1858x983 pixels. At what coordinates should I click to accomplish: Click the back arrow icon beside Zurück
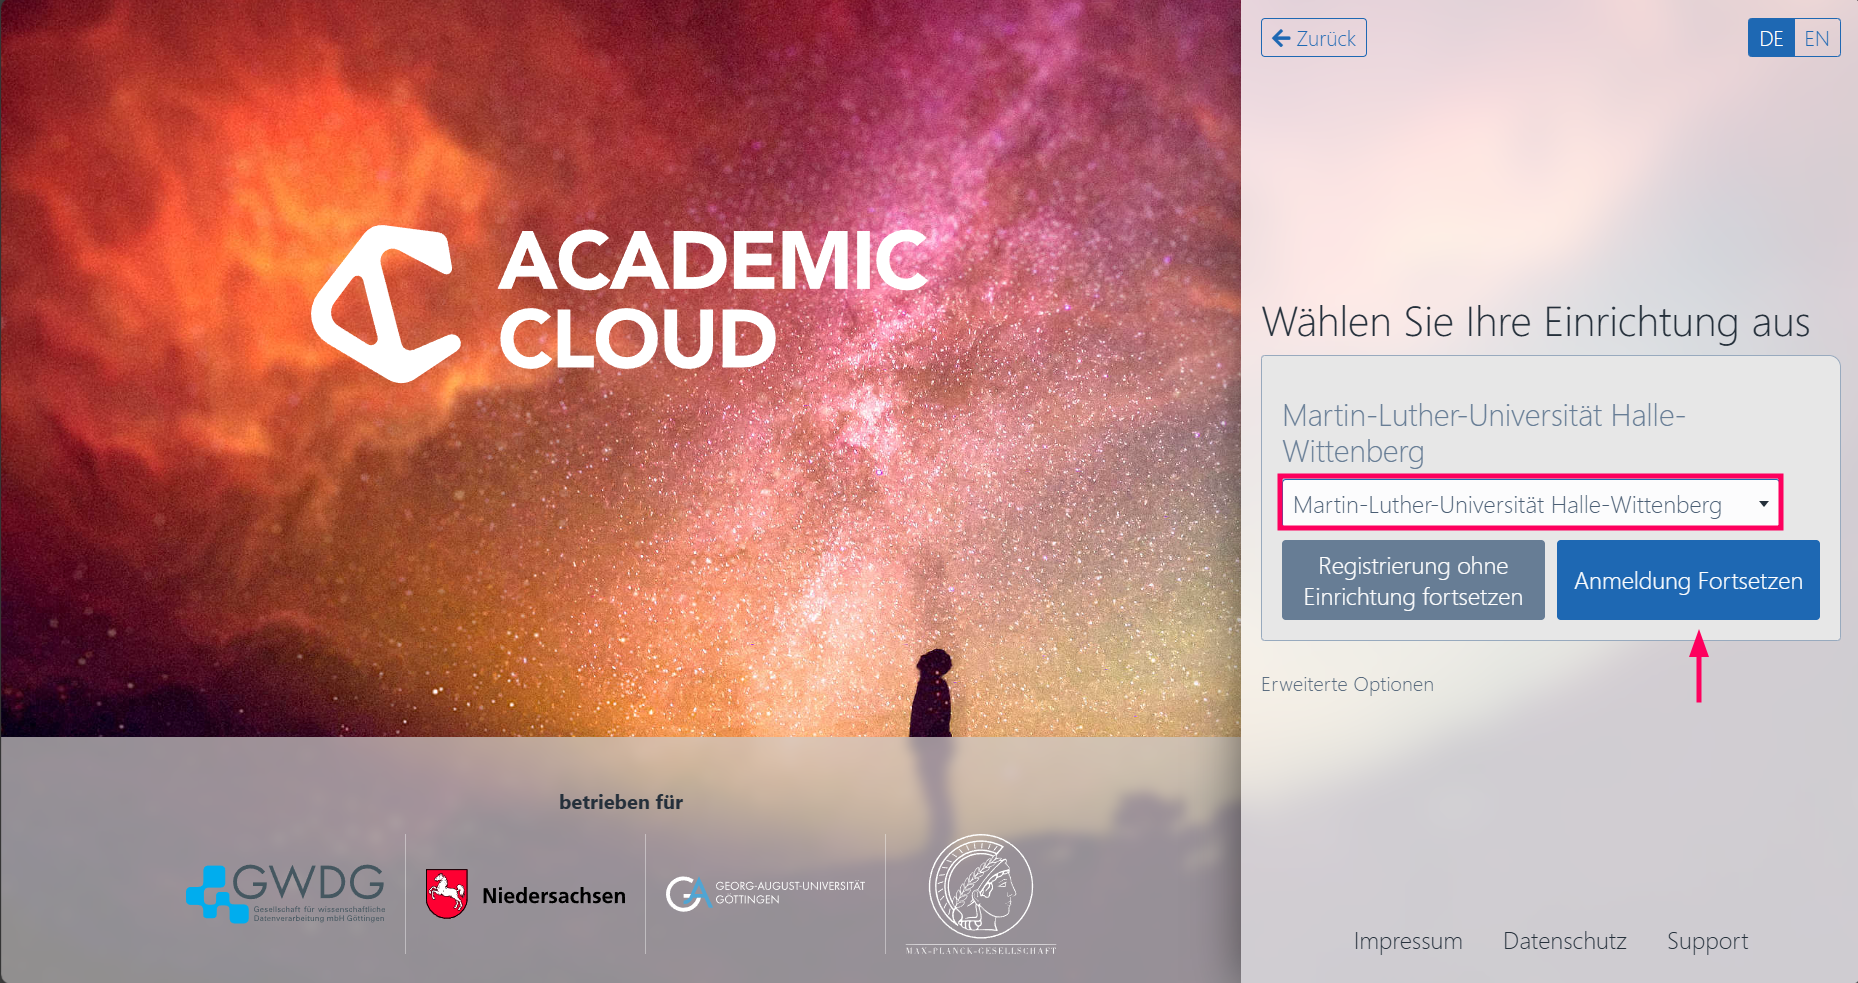(x=1281, y=38)
